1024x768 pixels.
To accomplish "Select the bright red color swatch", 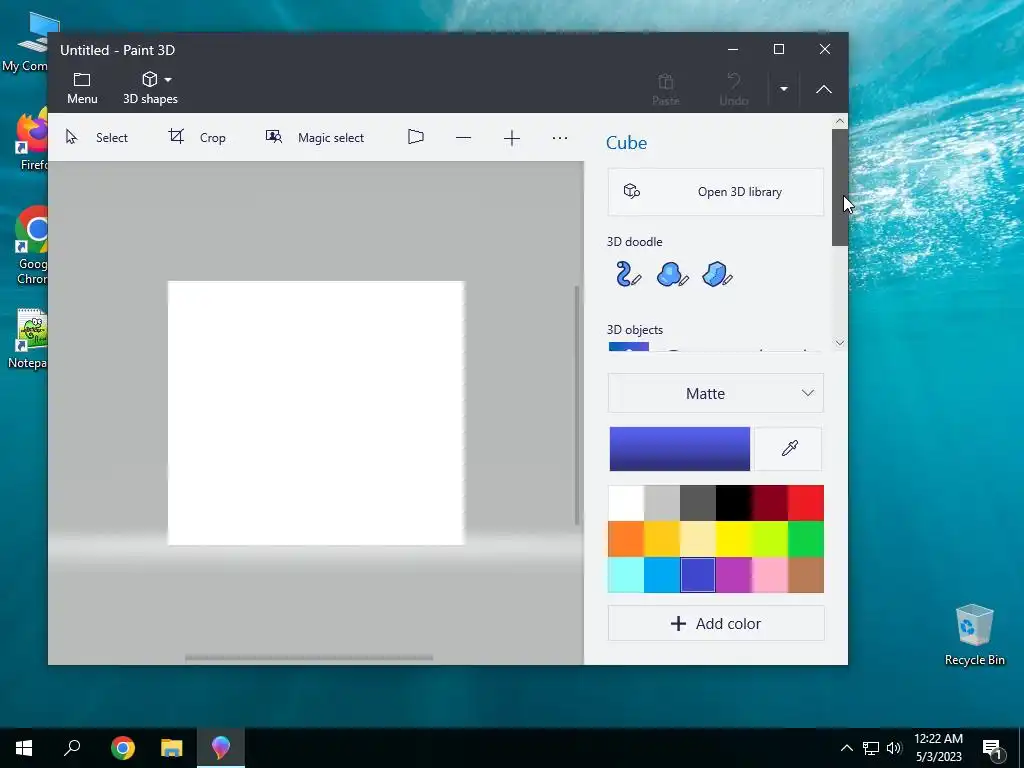I will [x=806, y=503].
